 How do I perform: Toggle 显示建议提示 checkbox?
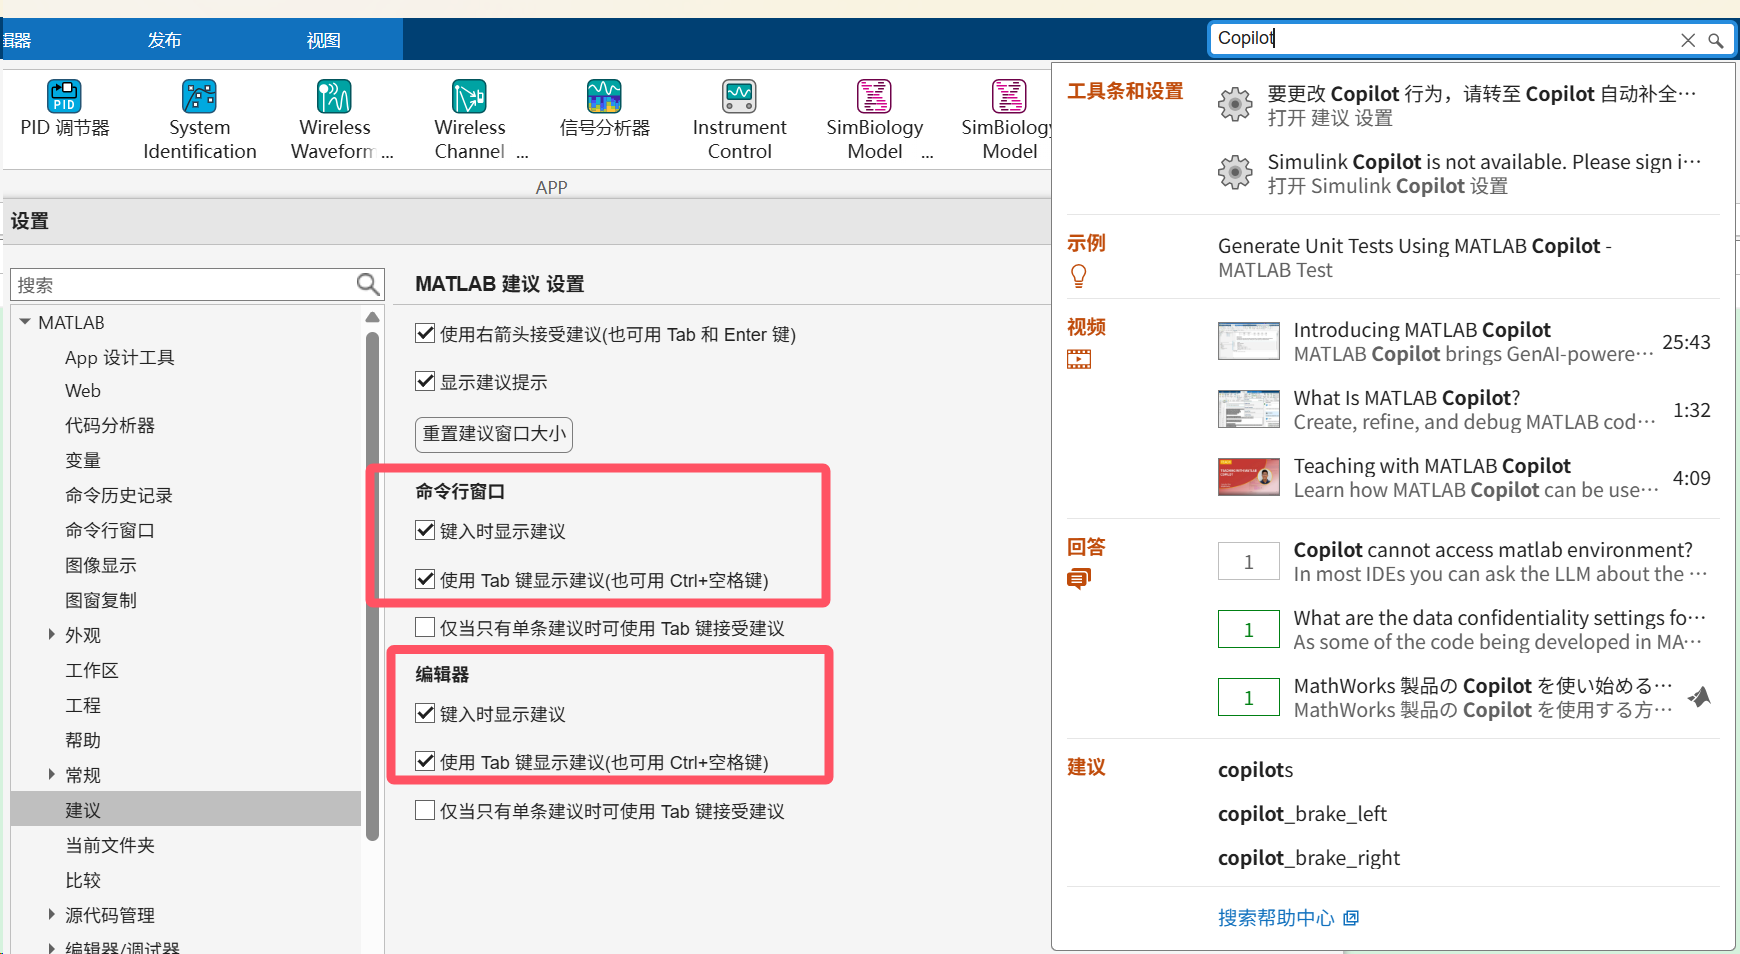[425, 381]
